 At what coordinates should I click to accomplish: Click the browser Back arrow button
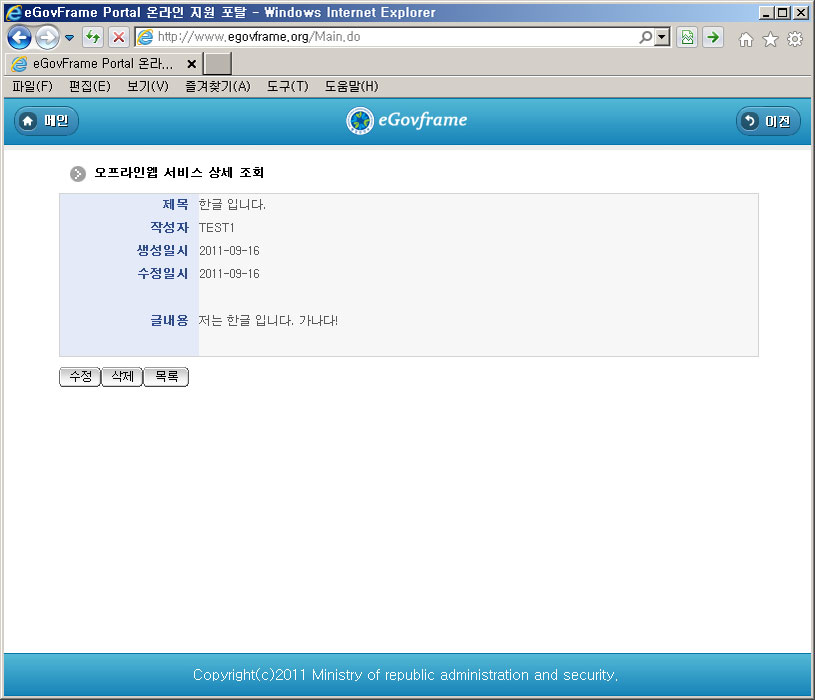[x=19, y=38]
